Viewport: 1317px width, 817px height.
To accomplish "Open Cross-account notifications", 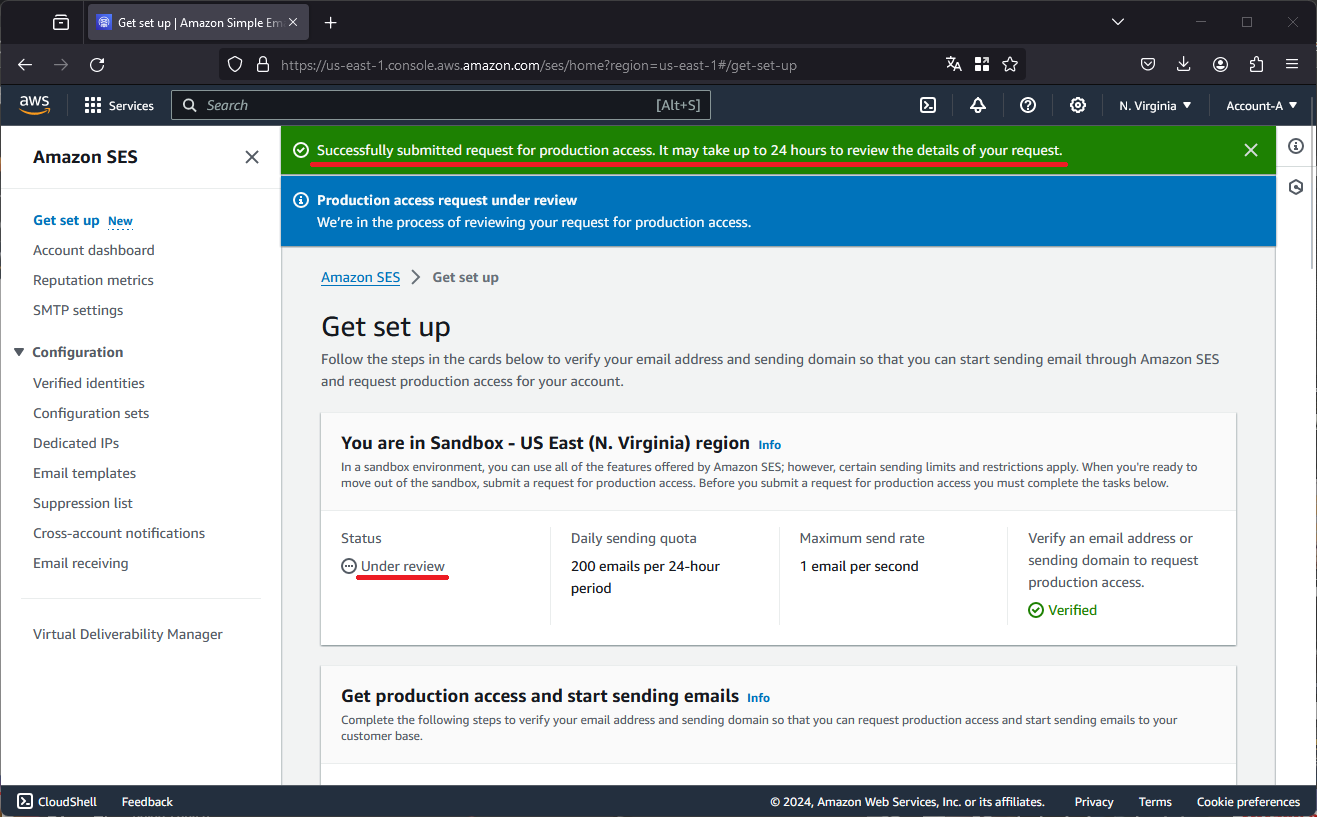I will pyautogui.click(x=119, y=533).
